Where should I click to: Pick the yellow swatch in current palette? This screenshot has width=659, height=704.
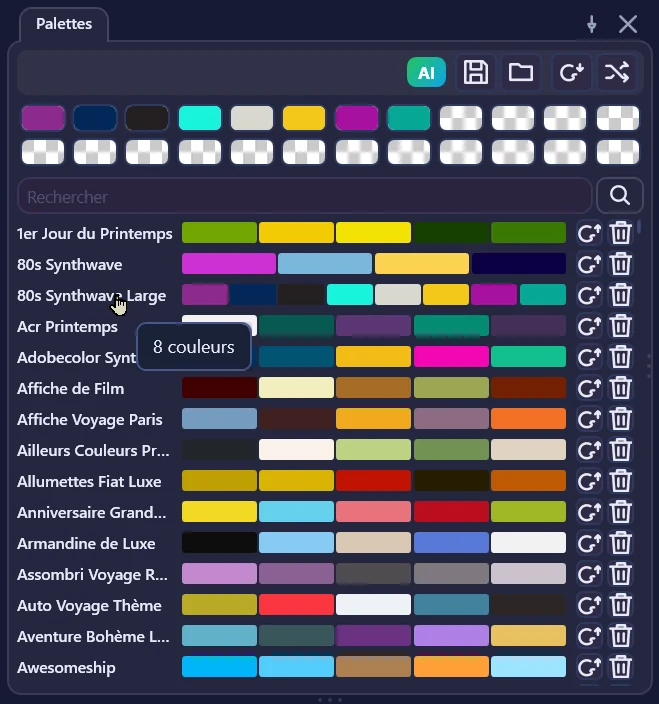(x=304, y=118)
